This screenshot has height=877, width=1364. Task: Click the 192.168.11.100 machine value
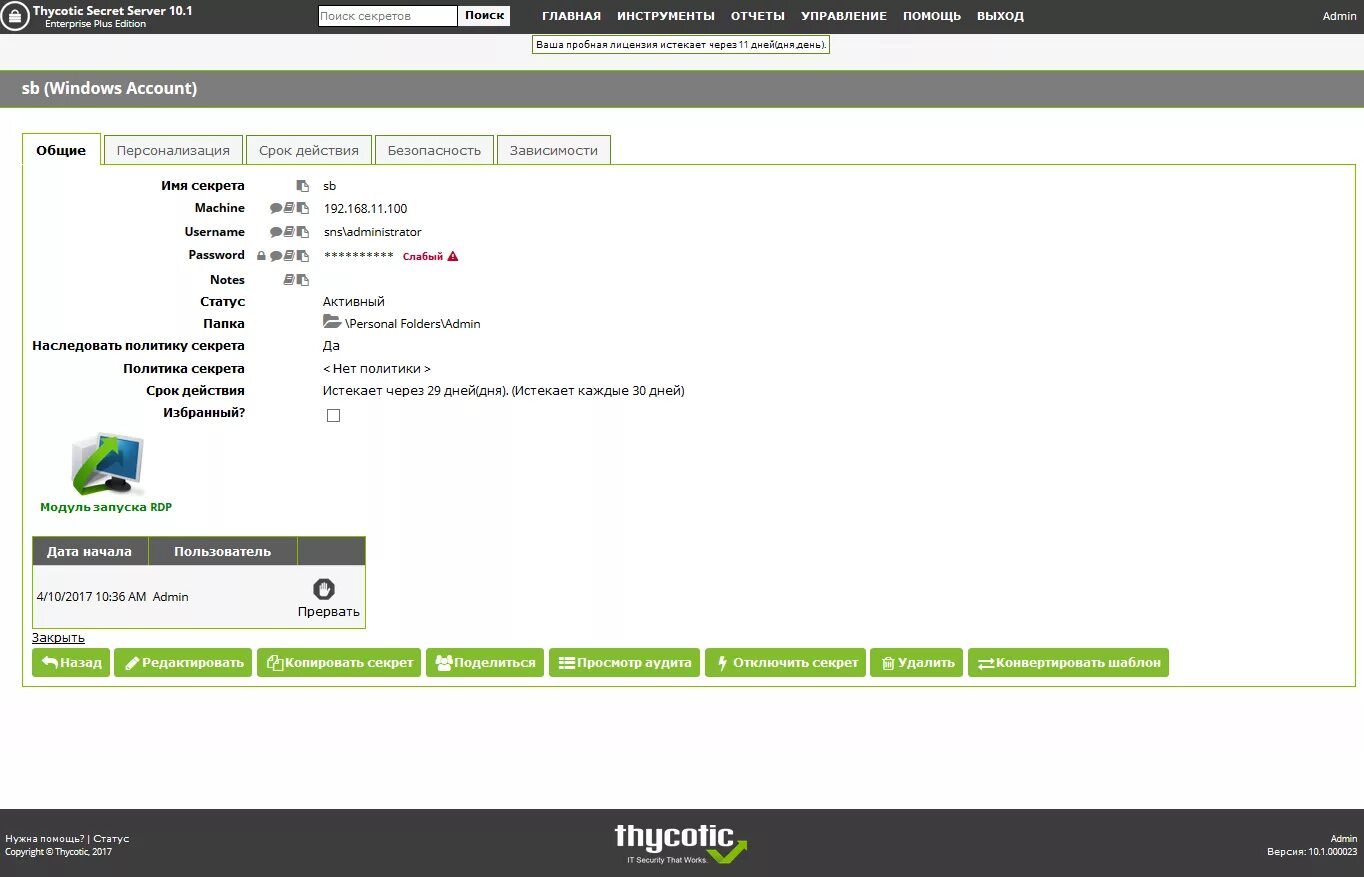(365, 209)
